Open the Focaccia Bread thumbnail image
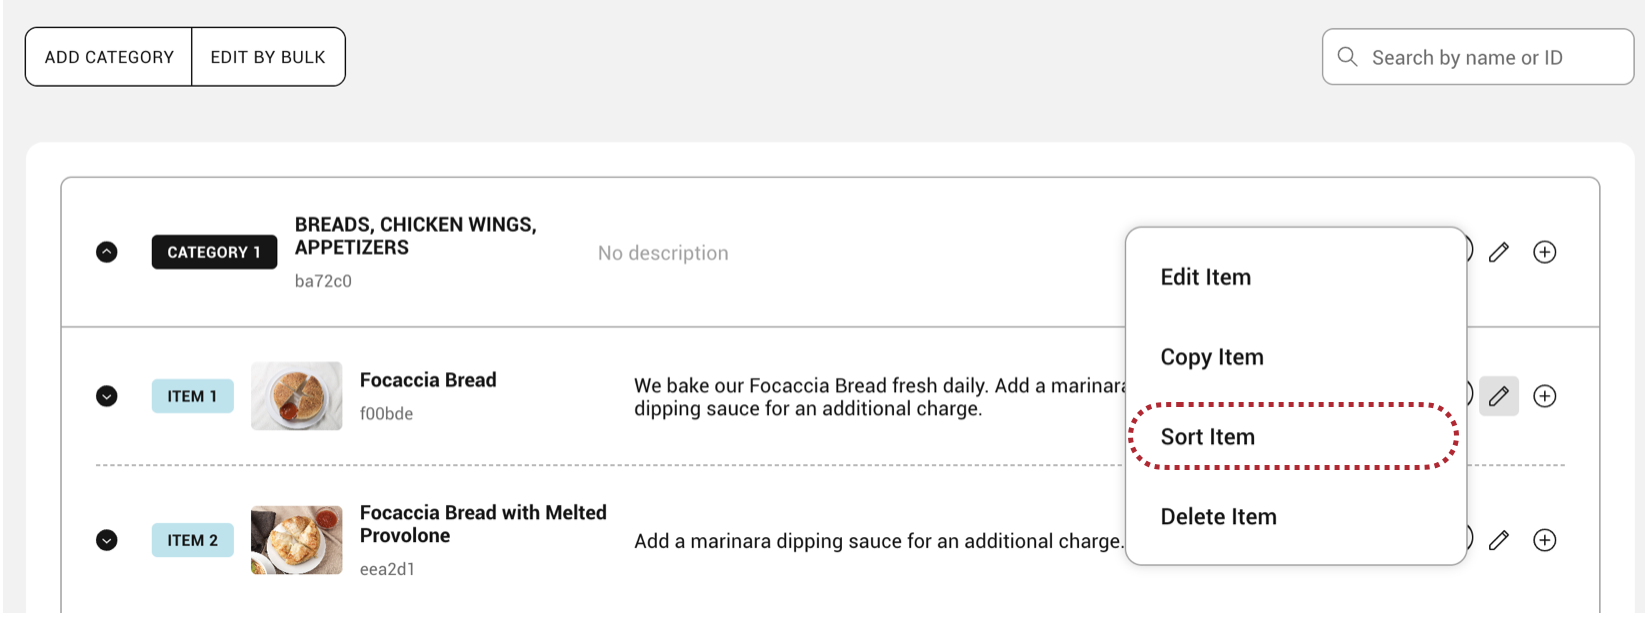The image size is (1650, 628). (296, 396)
